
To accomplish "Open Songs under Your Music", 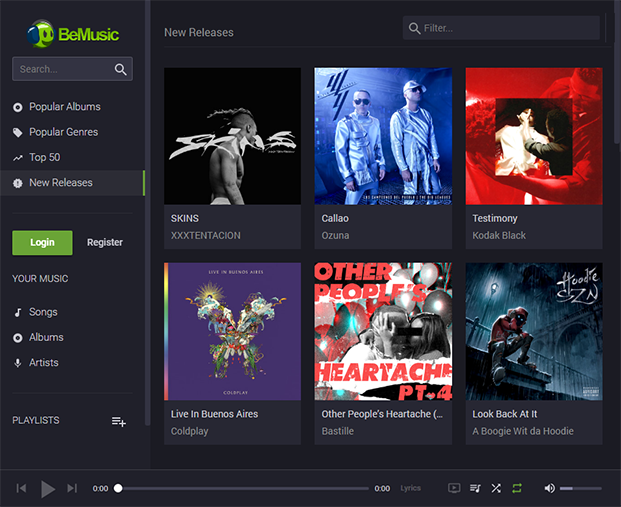I will tap(72, 313).
